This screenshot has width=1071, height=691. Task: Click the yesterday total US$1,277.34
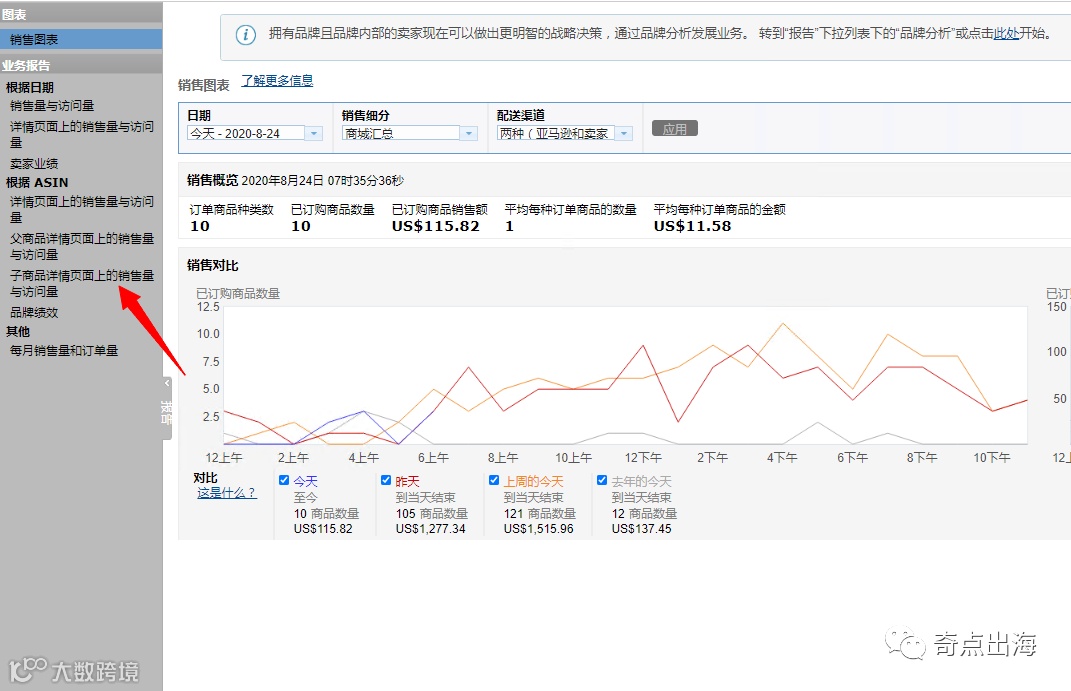(x=430, y=528)
